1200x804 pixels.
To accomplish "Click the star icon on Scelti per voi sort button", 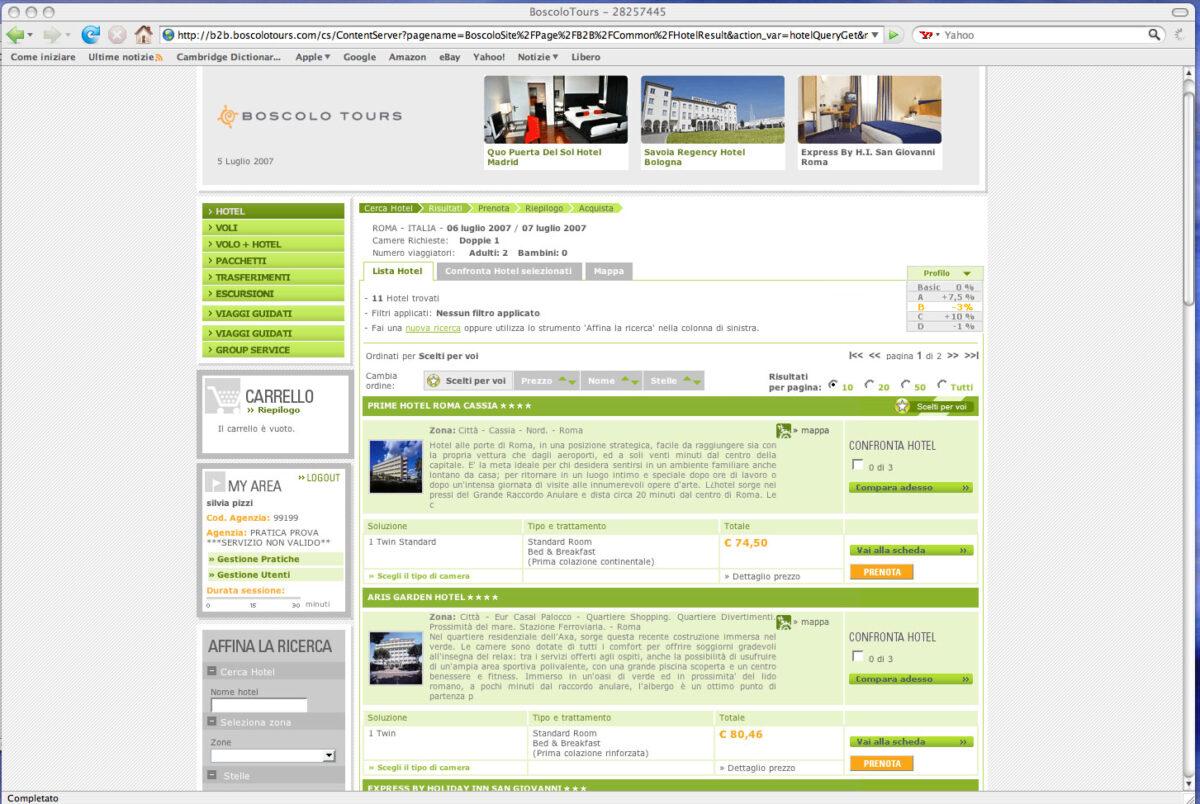I will 433,381.
